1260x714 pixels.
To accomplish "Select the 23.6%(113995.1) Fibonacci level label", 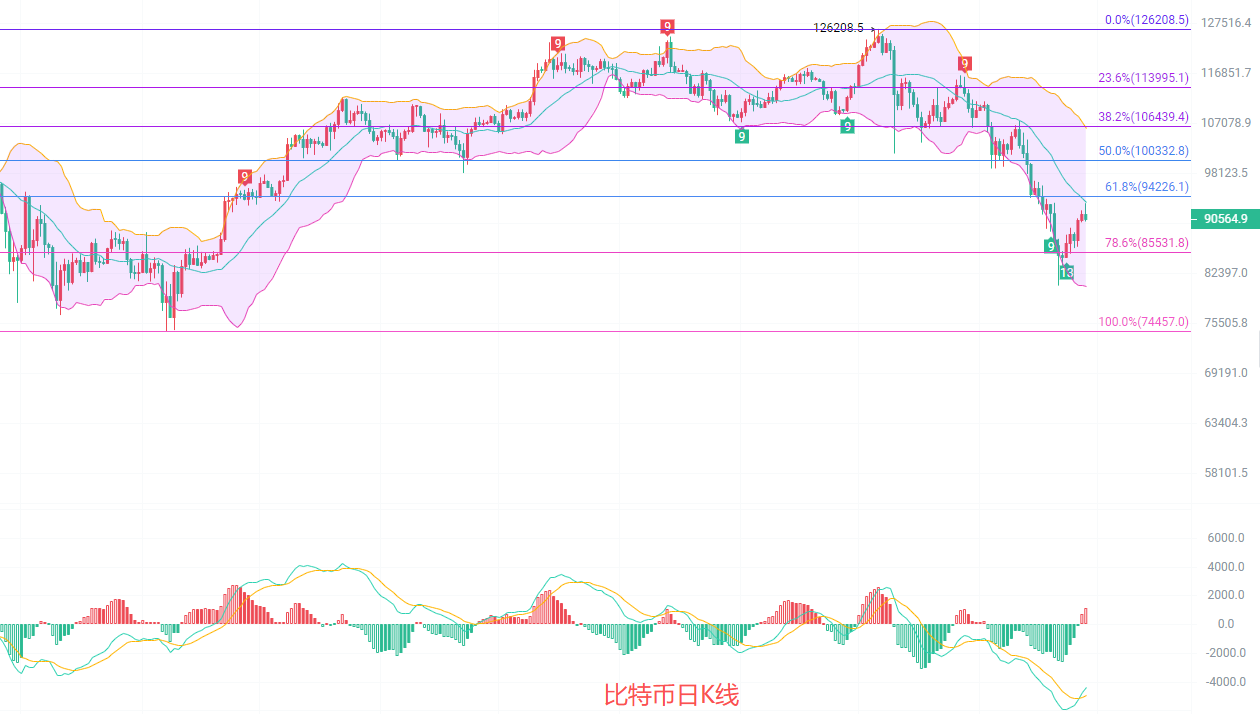I will pyautogui.click(x=1143, y=77).
